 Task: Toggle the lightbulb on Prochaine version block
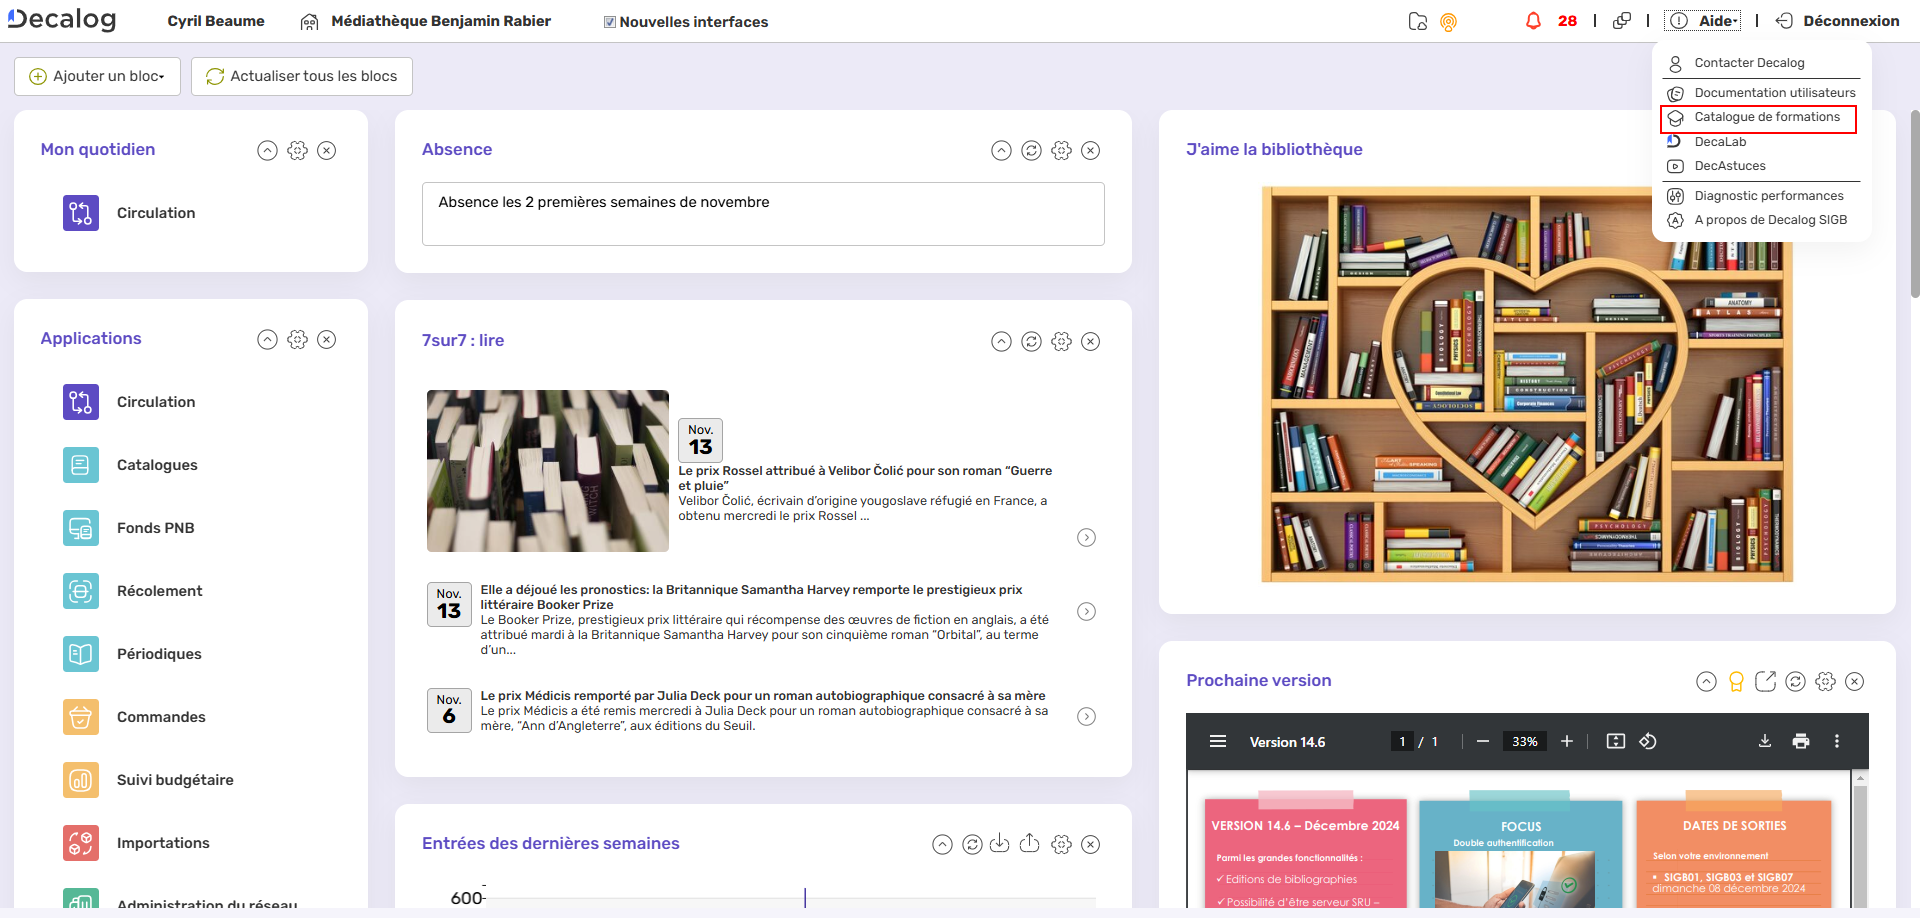1735,681
